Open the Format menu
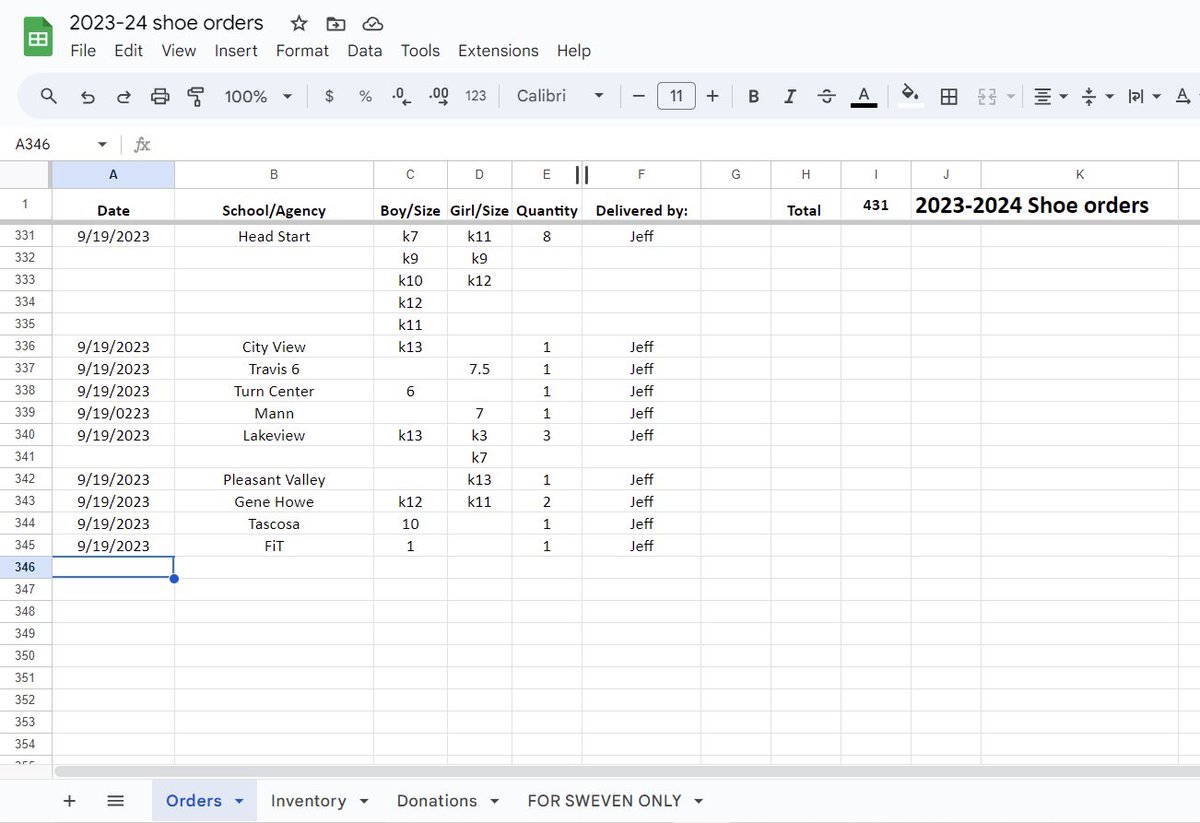Screen dimensions: 1200x823 302,50
